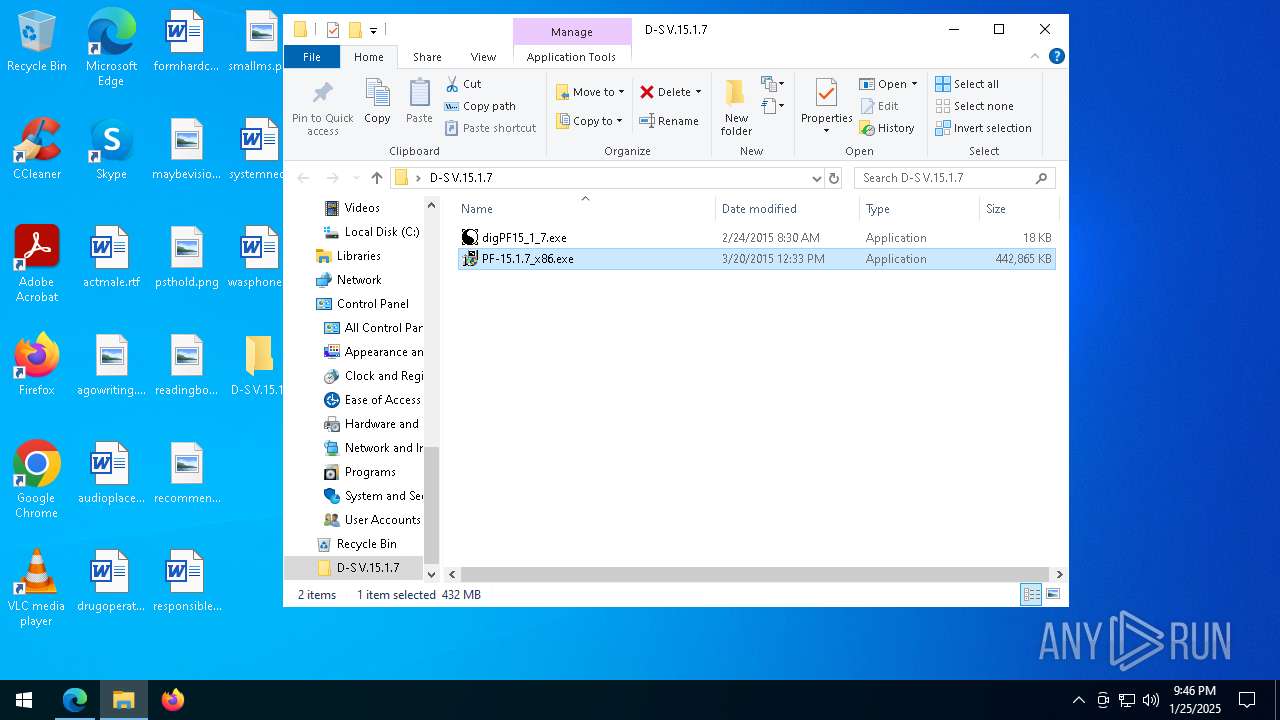Screen dimensions: 1280x720
Task: Click Copy path in ribbon
Action: click(x=481, y=106)
